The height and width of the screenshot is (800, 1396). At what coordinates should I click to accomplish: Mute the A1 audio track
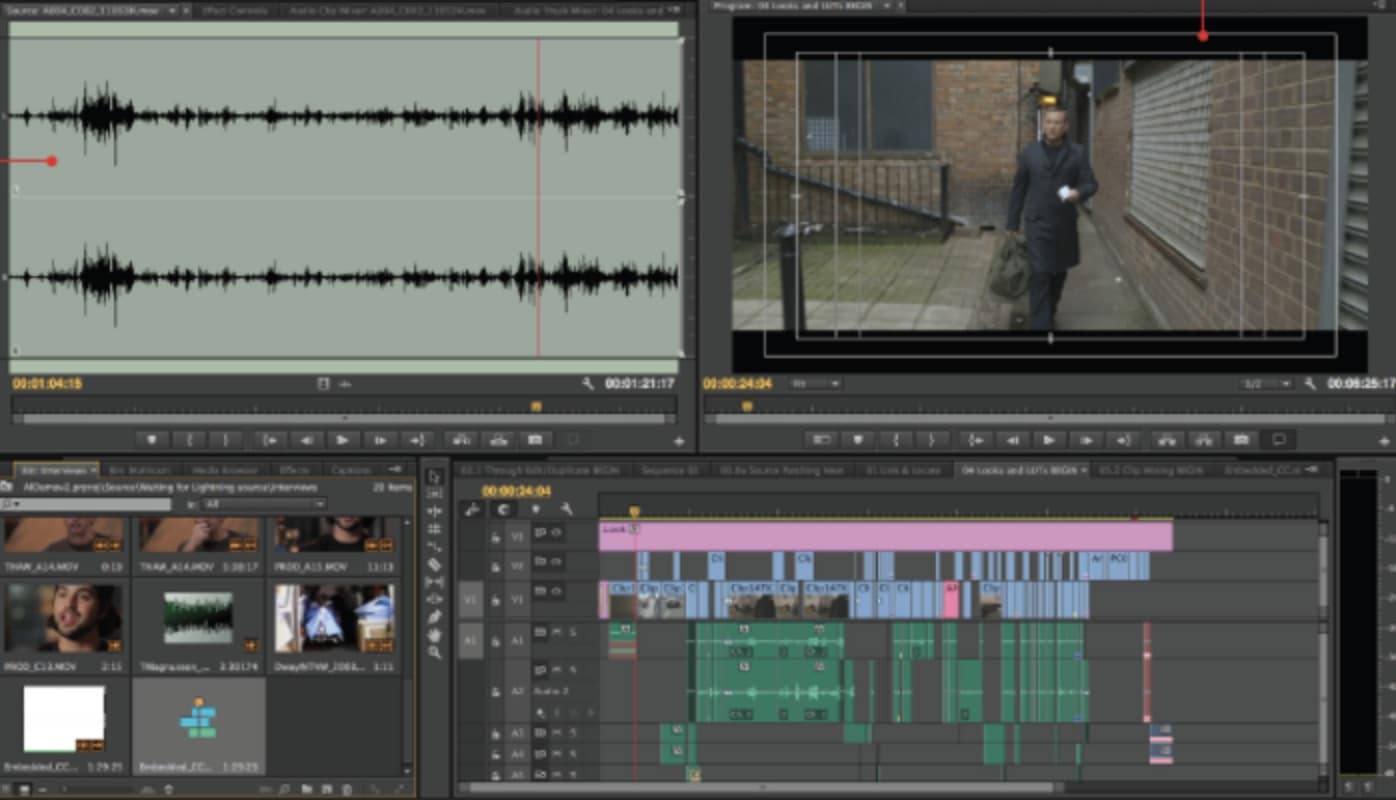[x=557, y=629]
